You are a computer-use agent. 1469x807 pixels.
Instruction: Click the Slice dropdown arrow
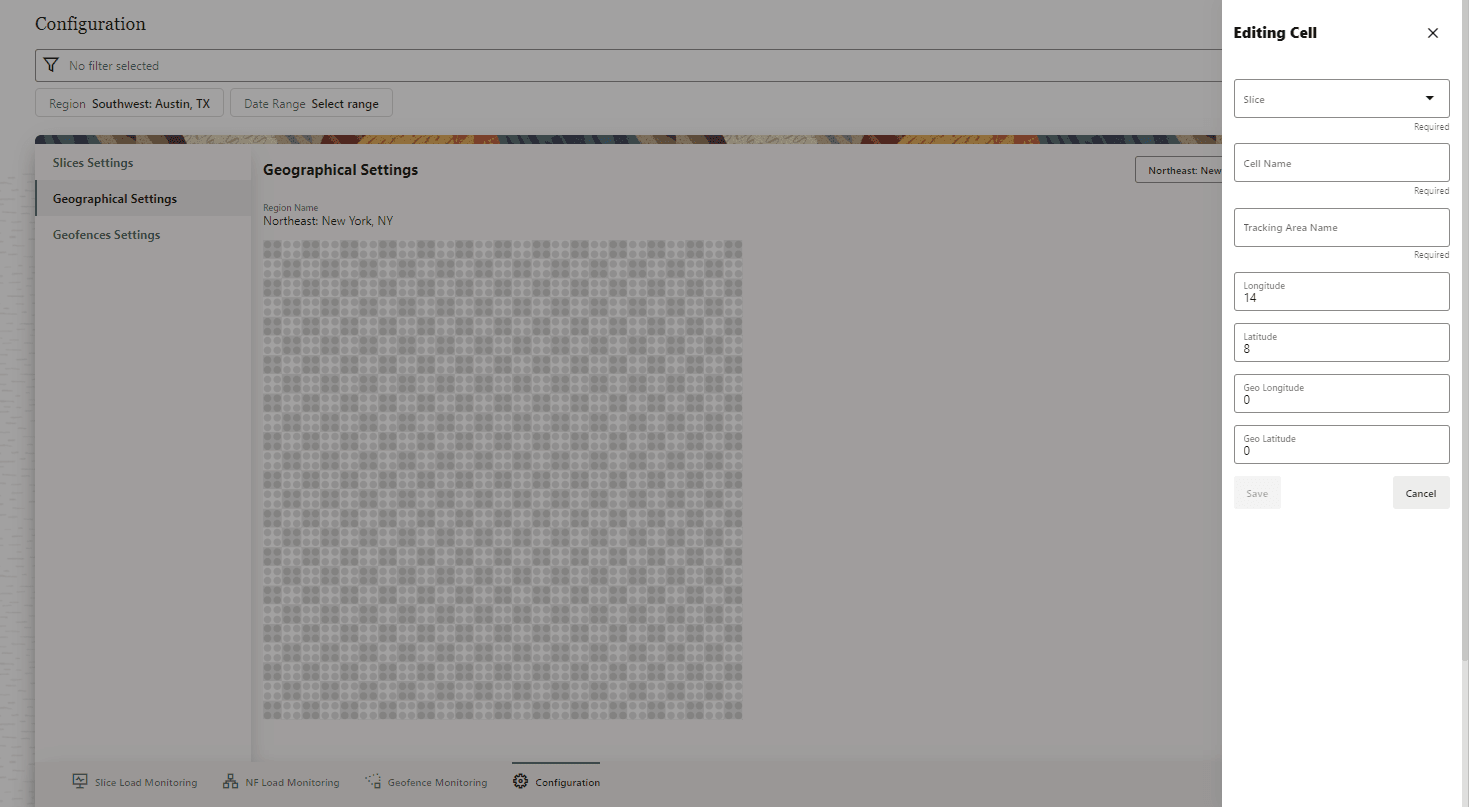pos(1429,98)
